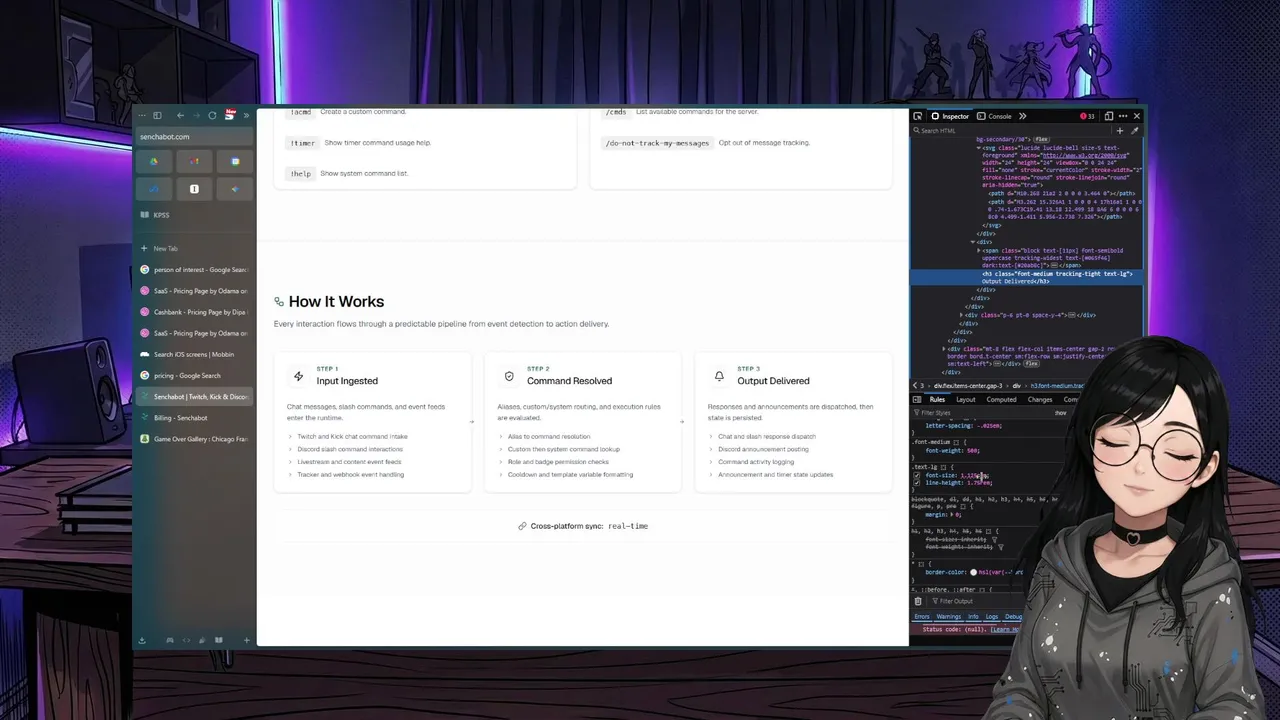Click the Command Resolved card title
Image resolution: width=1280 pixels, height=720 pixels.
click(x=569, y=381)
